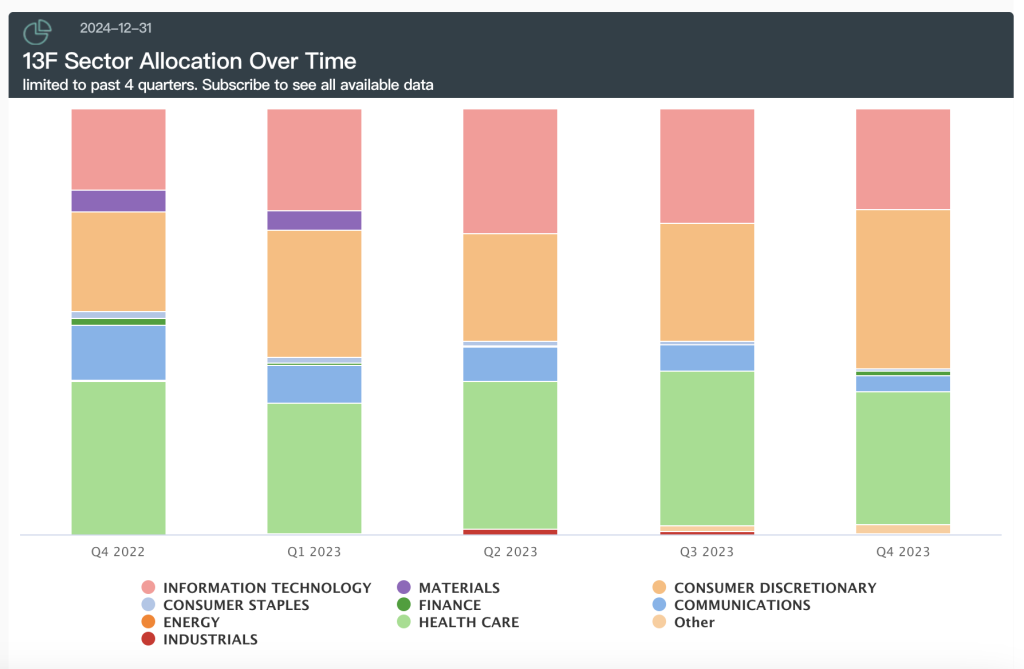Viewport: 1024px width, 669px height.
Task: Click the pie chart icon in header
Action: tap(37, 33)
